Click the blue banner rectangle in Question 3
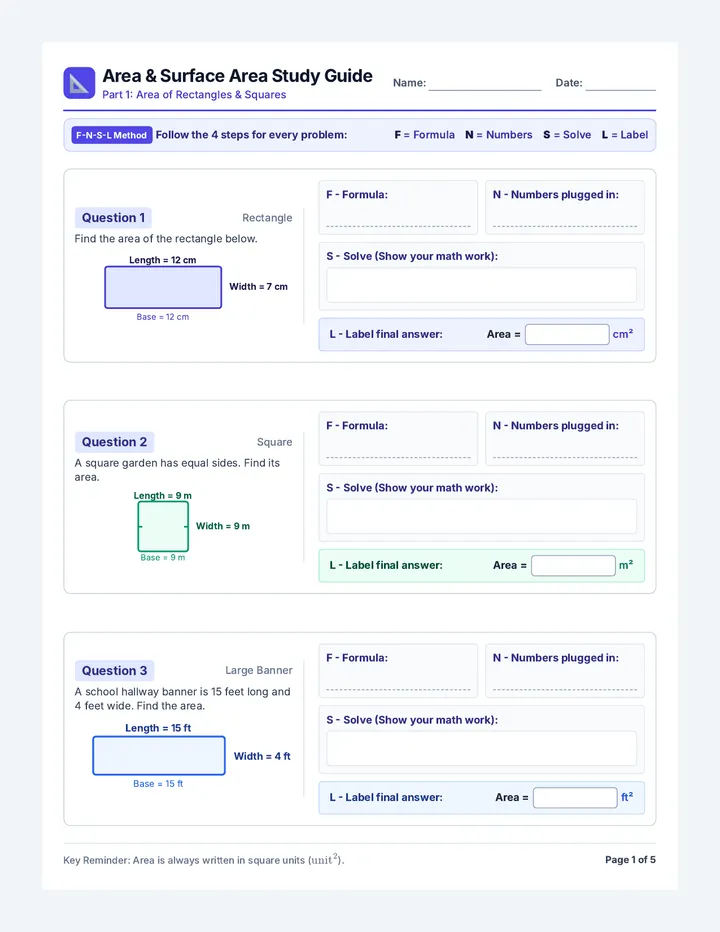 point(159,755)
